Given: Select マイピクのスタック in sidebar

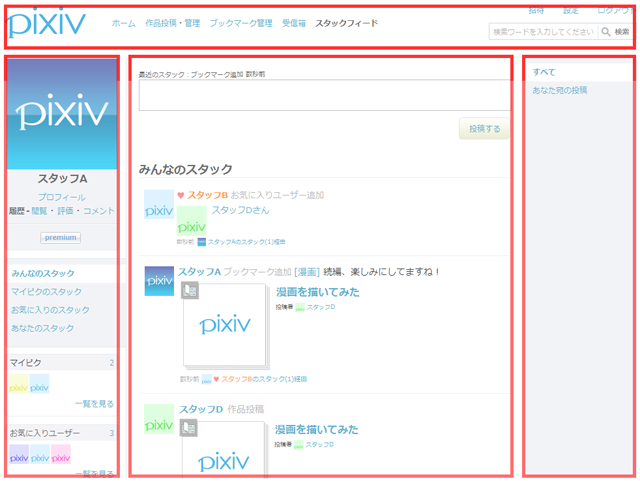Looking at the screenshot, I should [46, 292].
